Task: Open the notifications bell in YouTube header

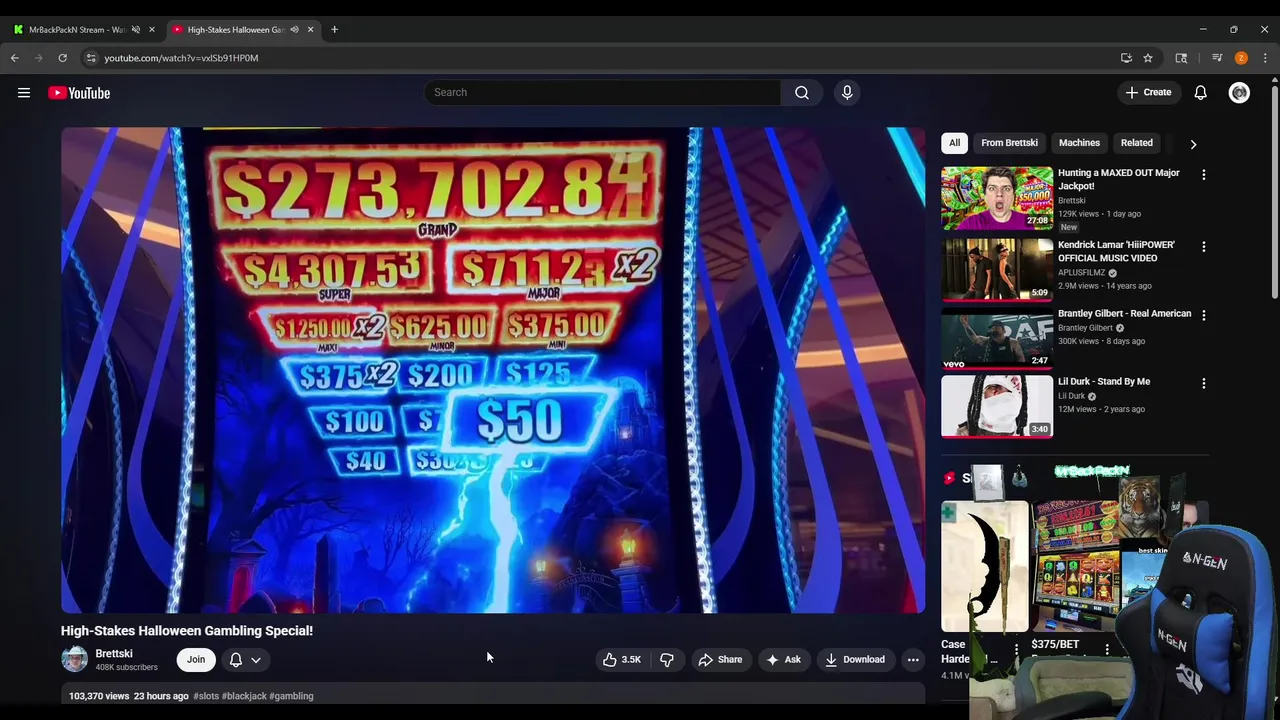Action: click(1200, 93)
